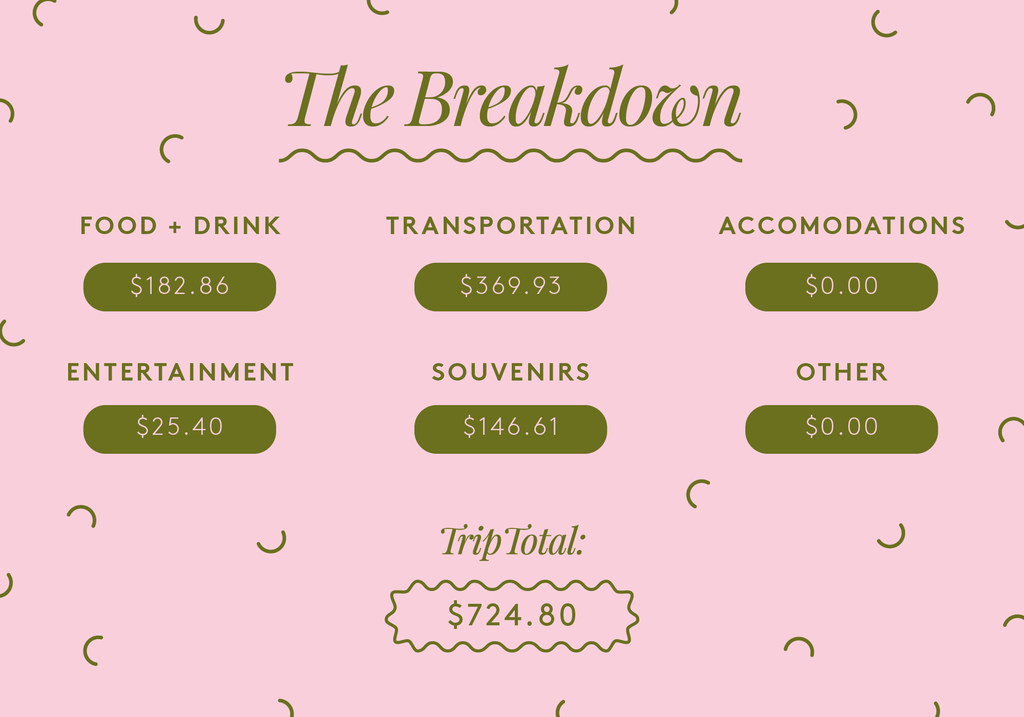Select the FOOD + DRINK heading

[x=180, y=226]
